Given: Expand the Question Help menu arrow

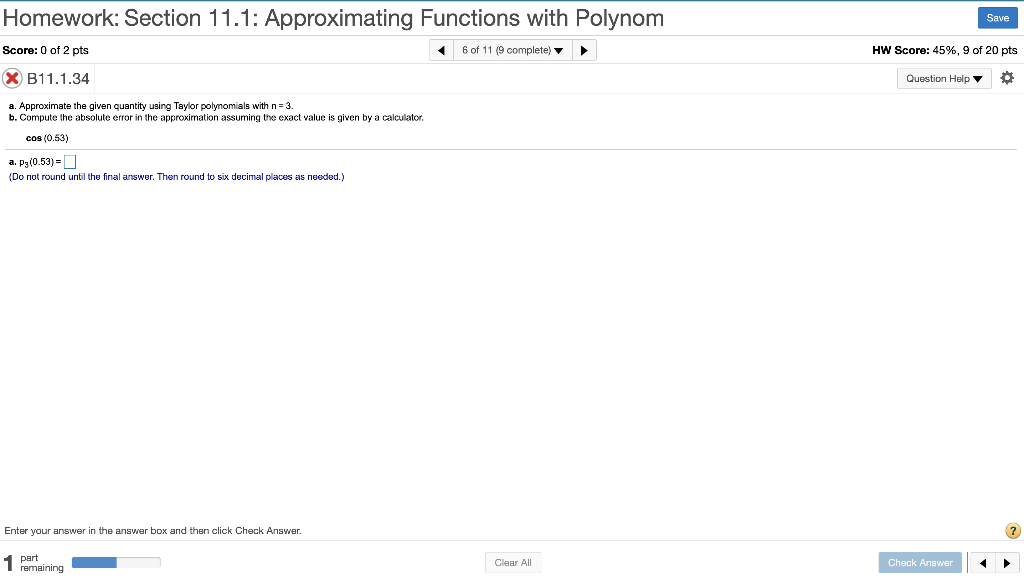Looking at the screenshot, I should point(976,77).
